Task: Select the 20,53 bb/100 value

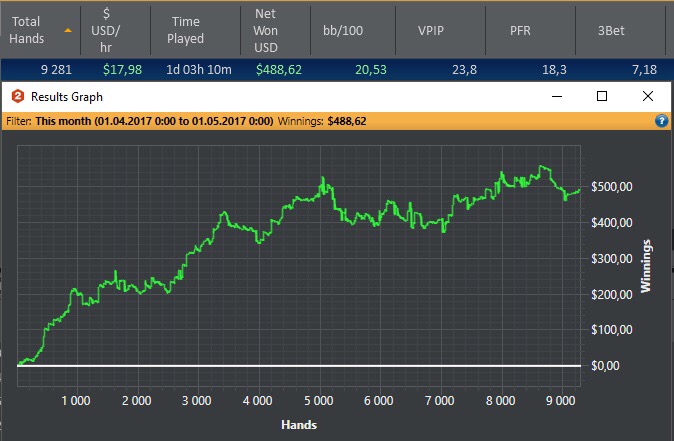Action: 371,70
